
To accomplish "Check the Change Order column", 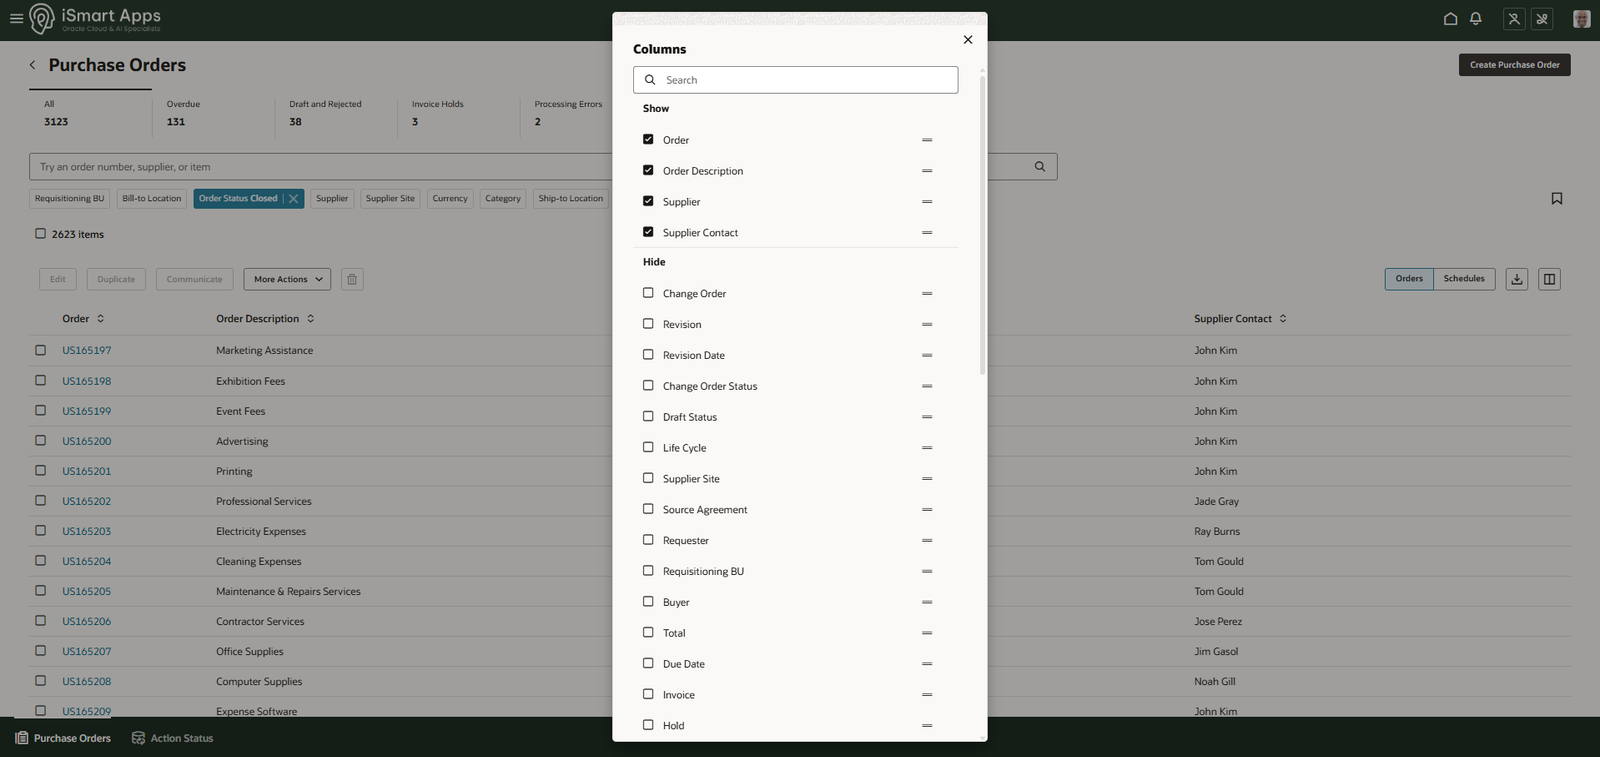I will (x=648, y=293).
